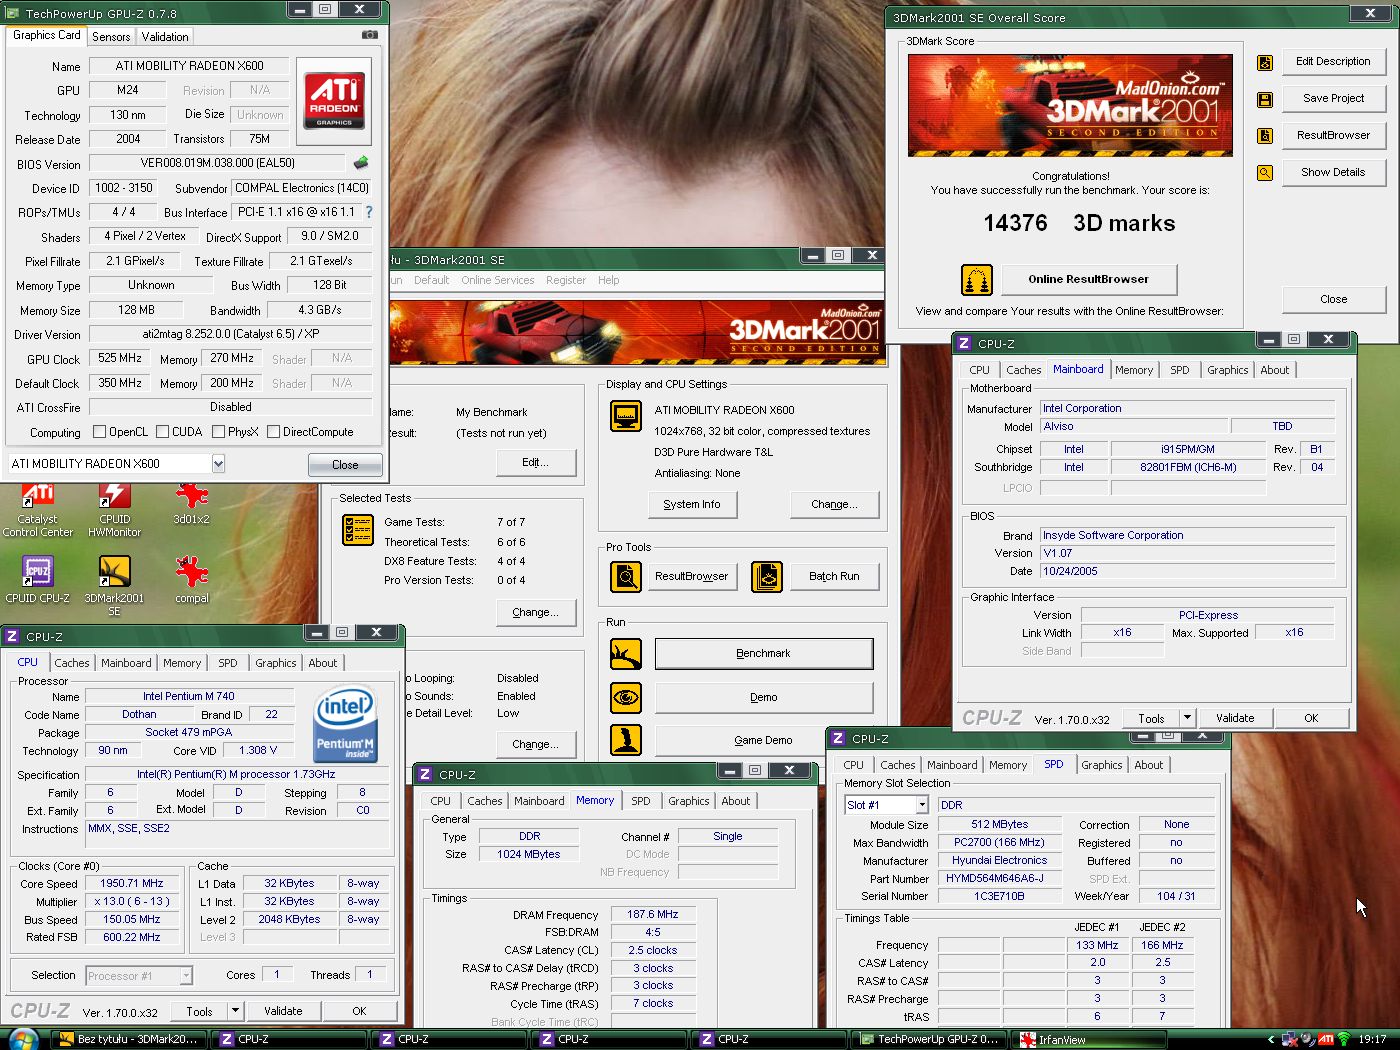Open the Windows Start orb
1400x1050 pixels.
tap(22, 1039)
